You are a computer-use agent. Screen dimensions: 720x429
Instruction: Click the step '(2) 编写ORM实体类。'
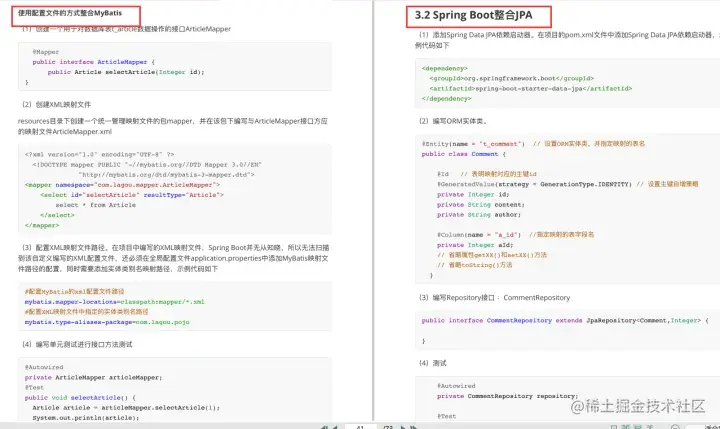point(453,121)
